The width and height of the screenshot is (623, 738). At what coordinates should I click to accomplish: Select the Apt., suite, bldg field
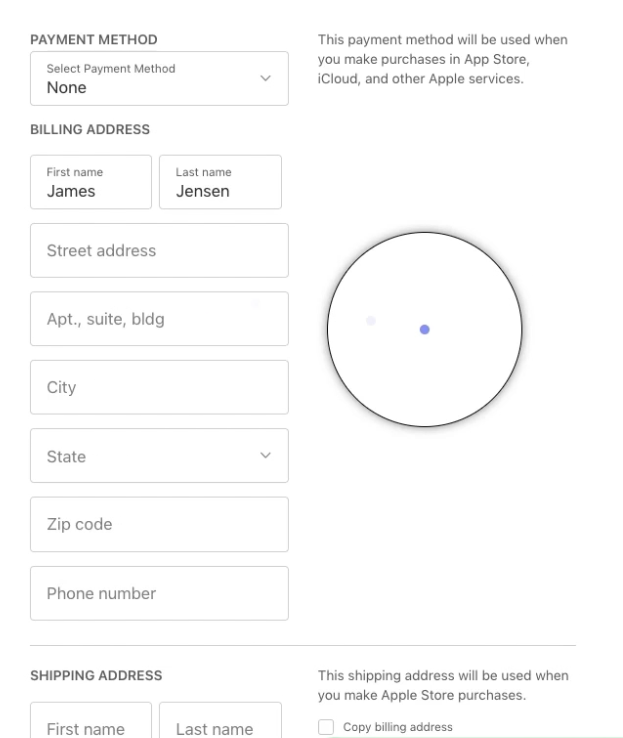coord(159,319)
